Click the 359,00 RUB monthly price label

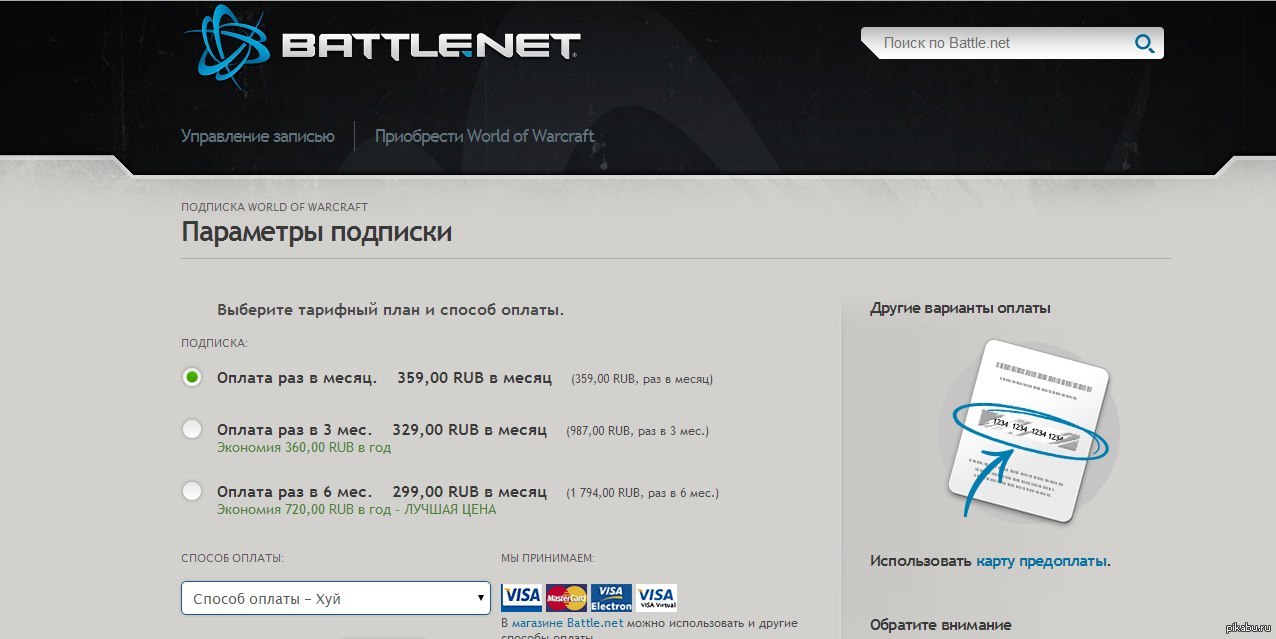[474, 378]
